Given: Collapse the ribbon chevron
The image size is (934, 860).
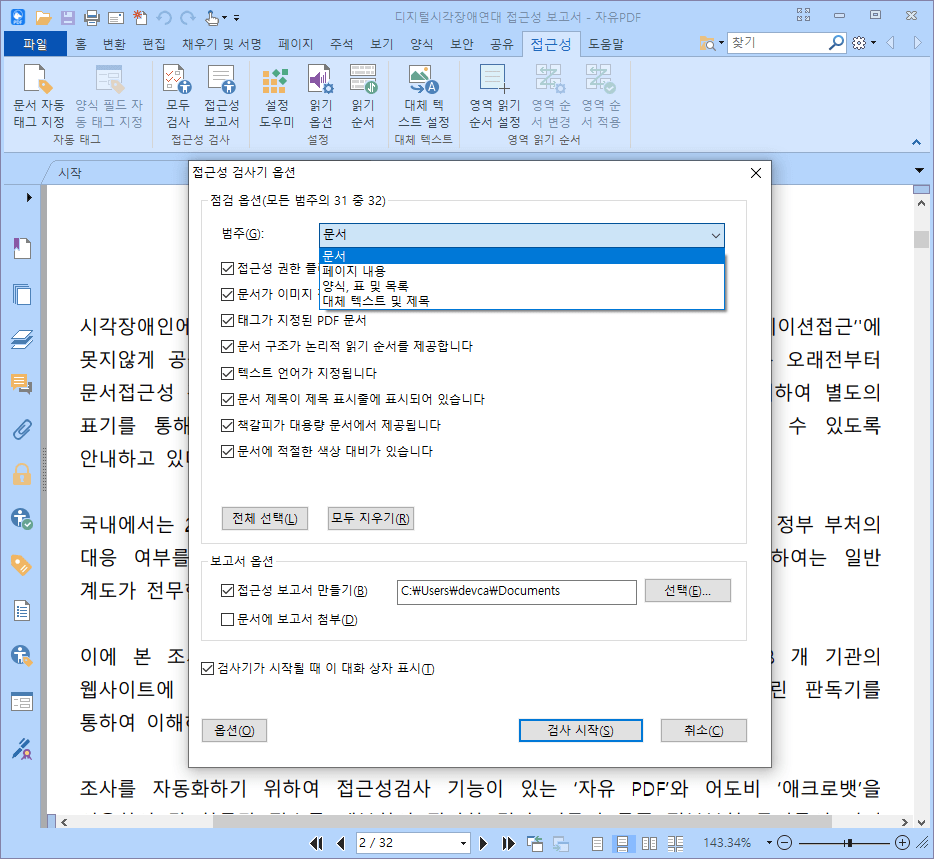Looking at the screenshot, I should click(916, 142).
